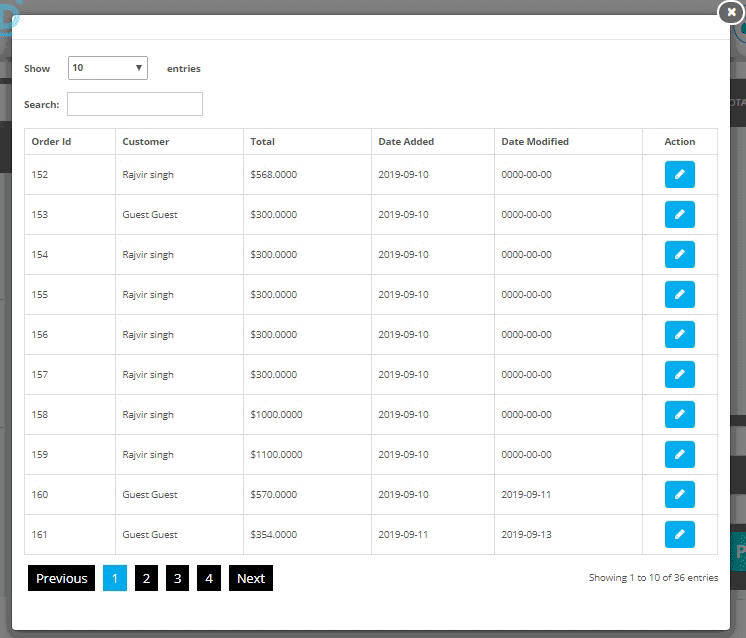Click the Previous pagination button

click(61, 578)
